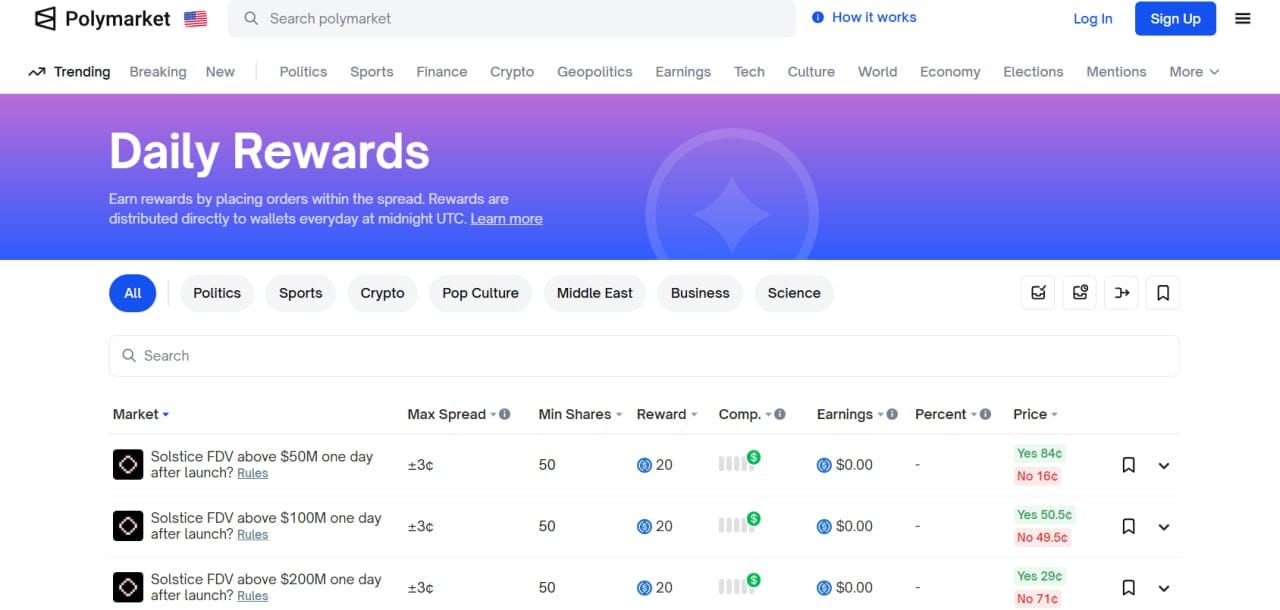Click the Sign Up button
1280x610 pixels.
pyautogui.click(x=1175, y=19)
